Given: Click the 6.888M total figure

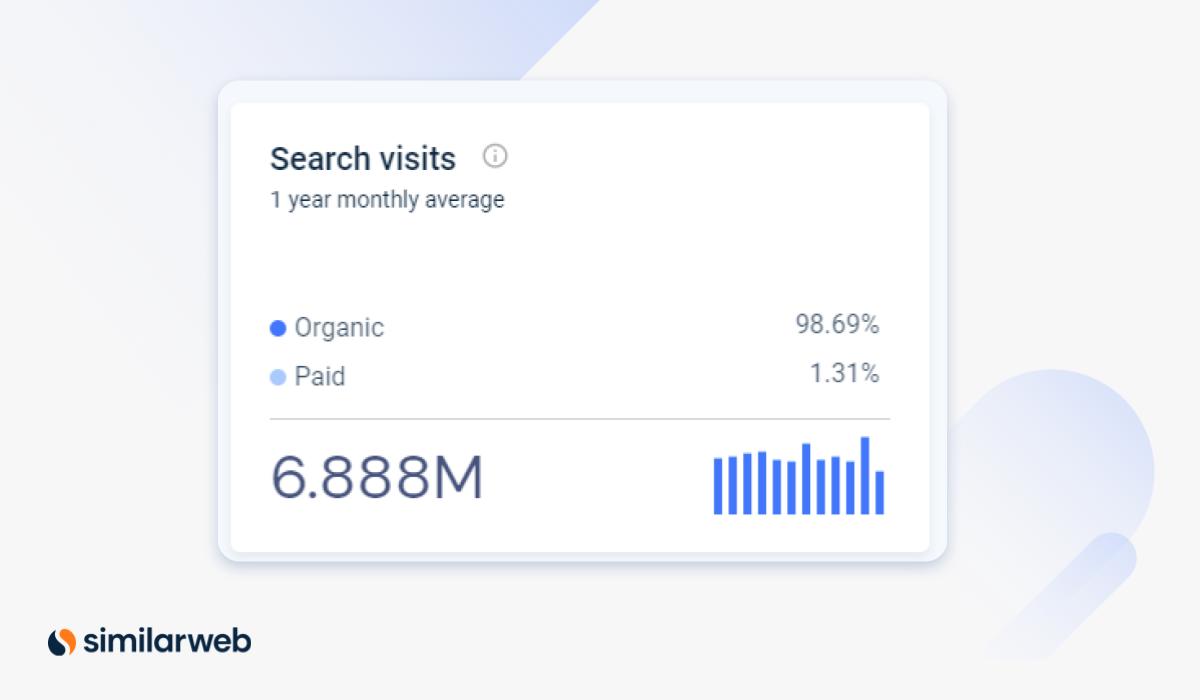Looking at the screenshot, I should coord(377,478).
